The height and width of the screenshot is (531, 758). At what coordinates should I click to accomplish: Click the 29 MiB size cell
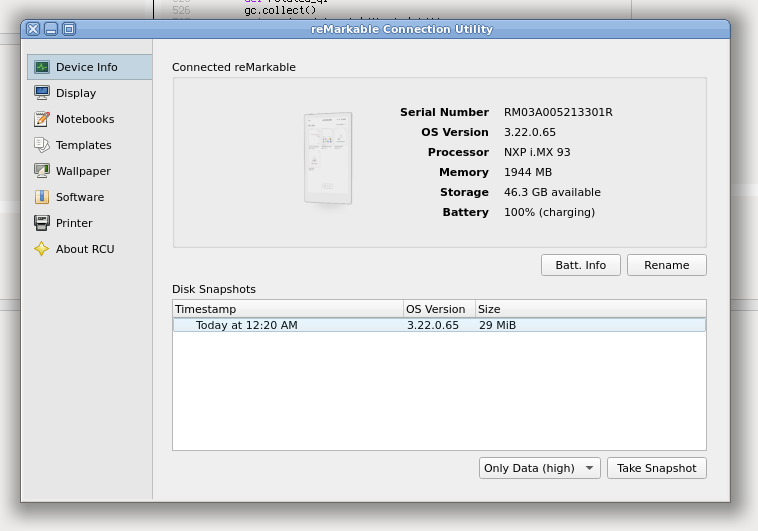[497, 325]
